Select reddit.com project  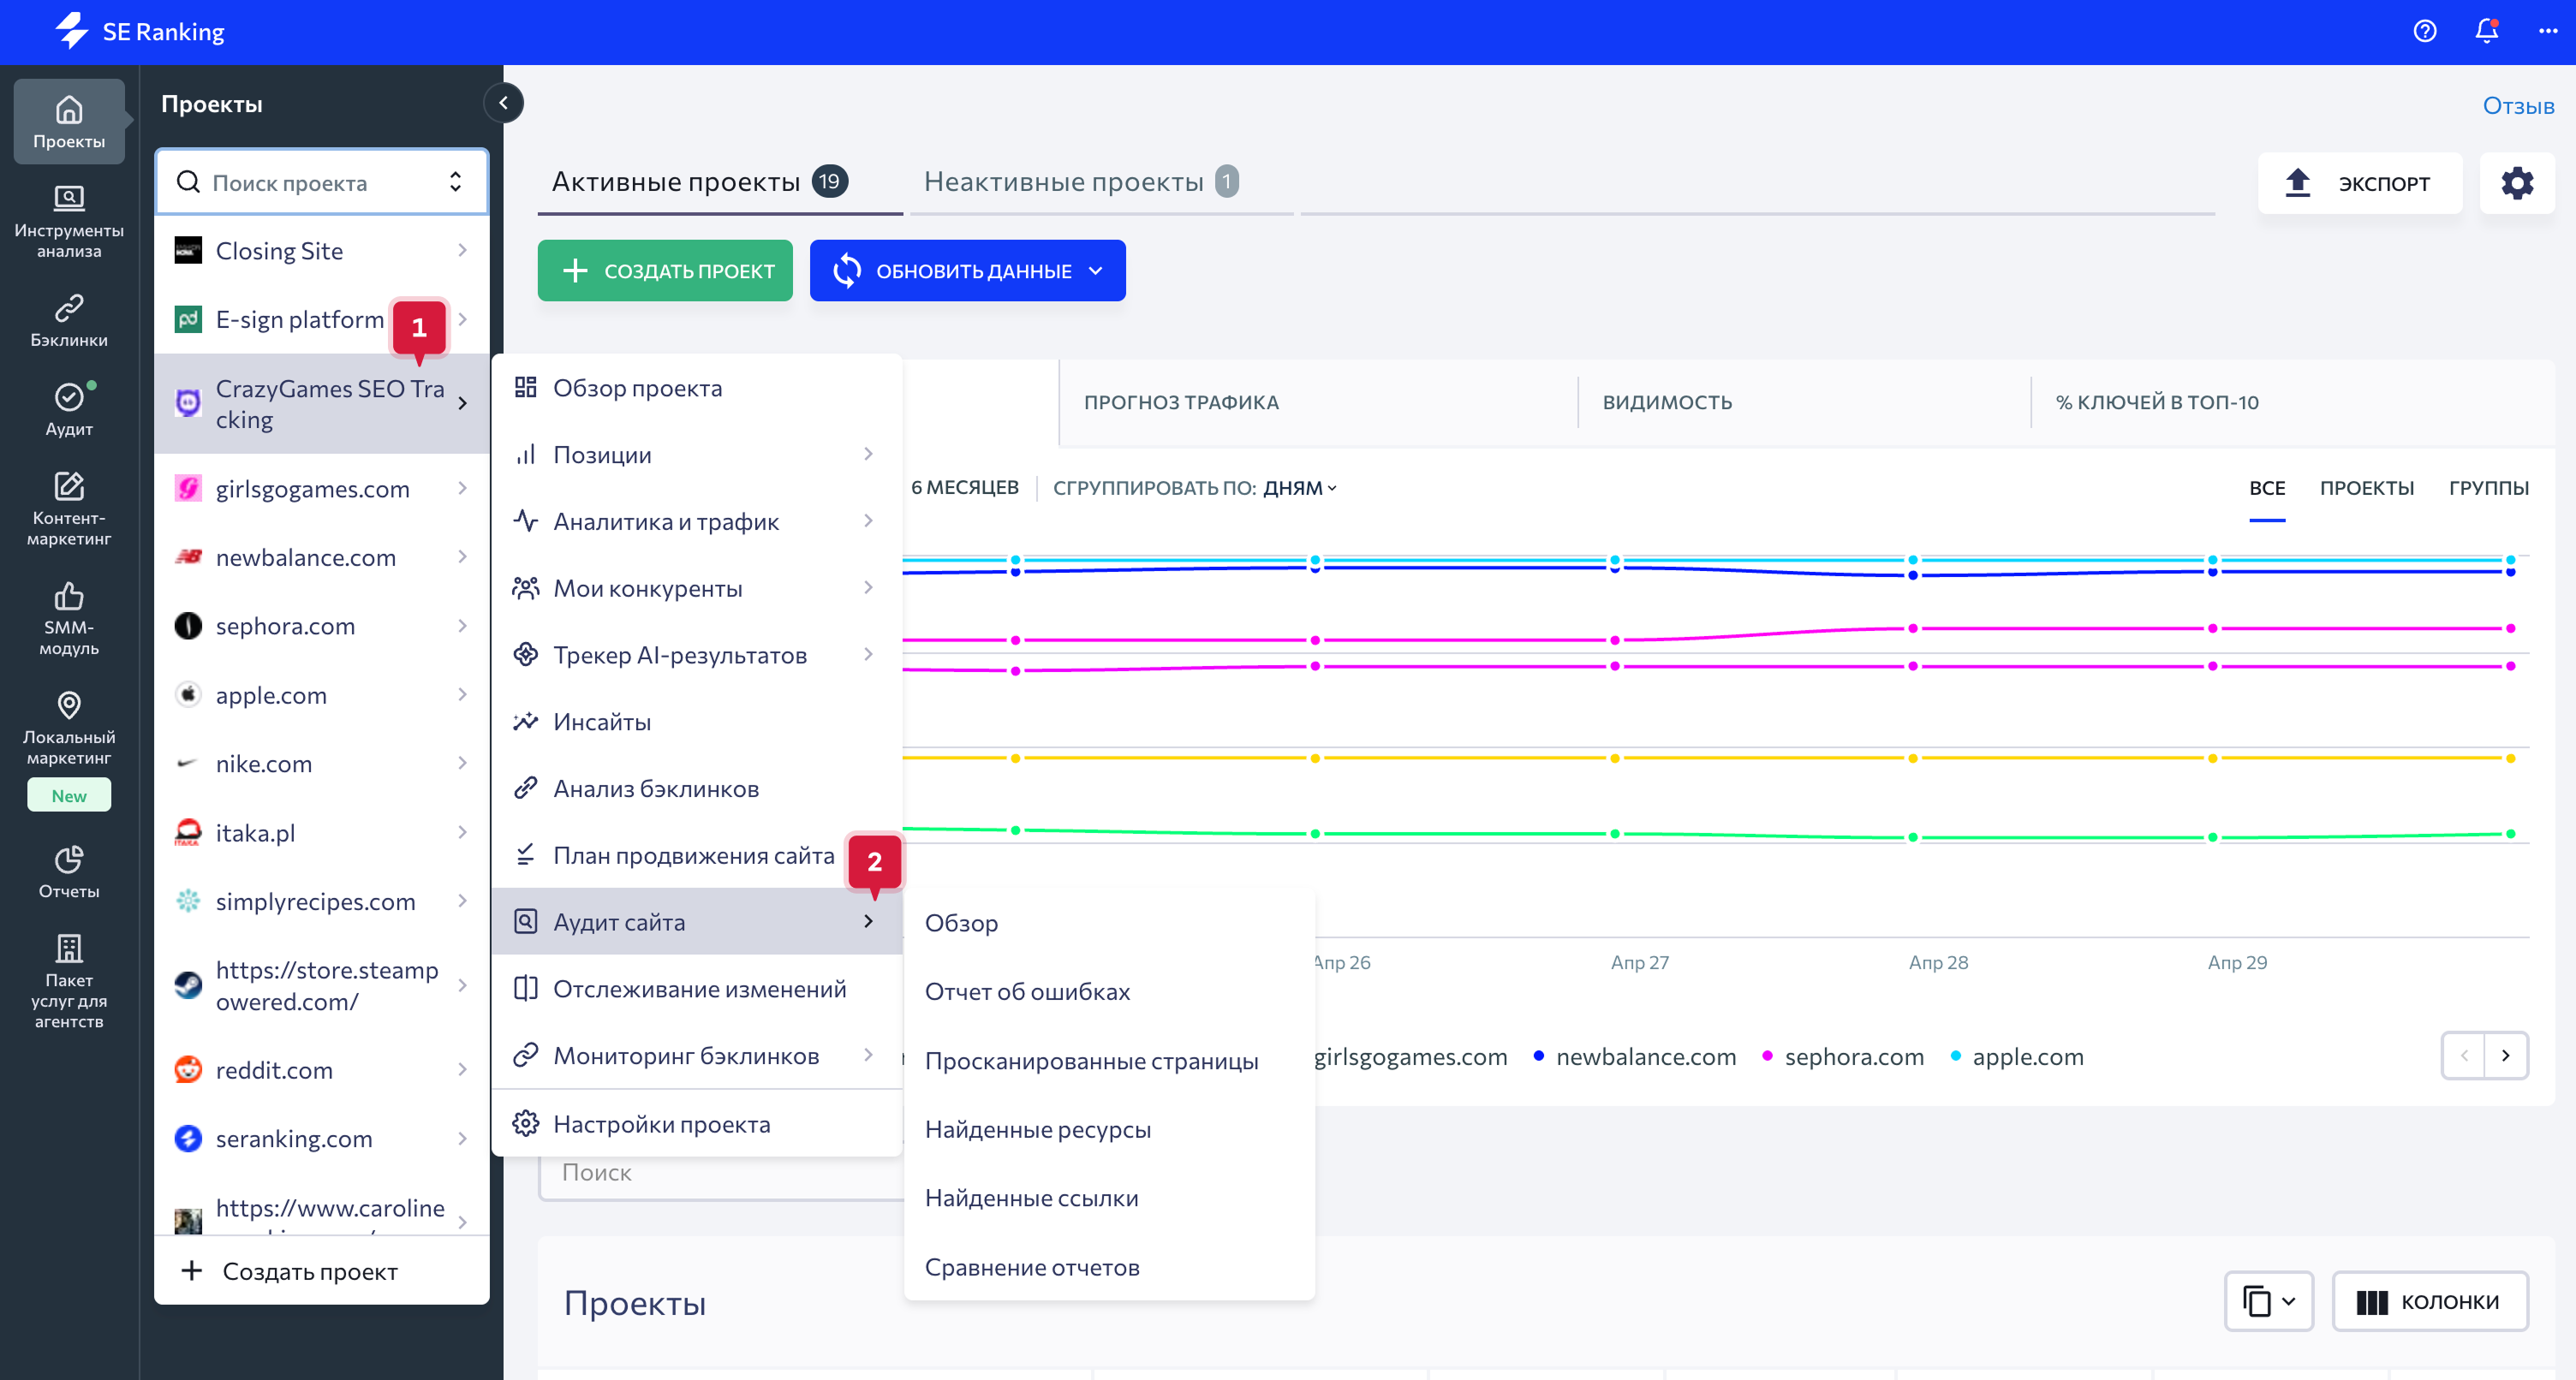pos(321,1069)
